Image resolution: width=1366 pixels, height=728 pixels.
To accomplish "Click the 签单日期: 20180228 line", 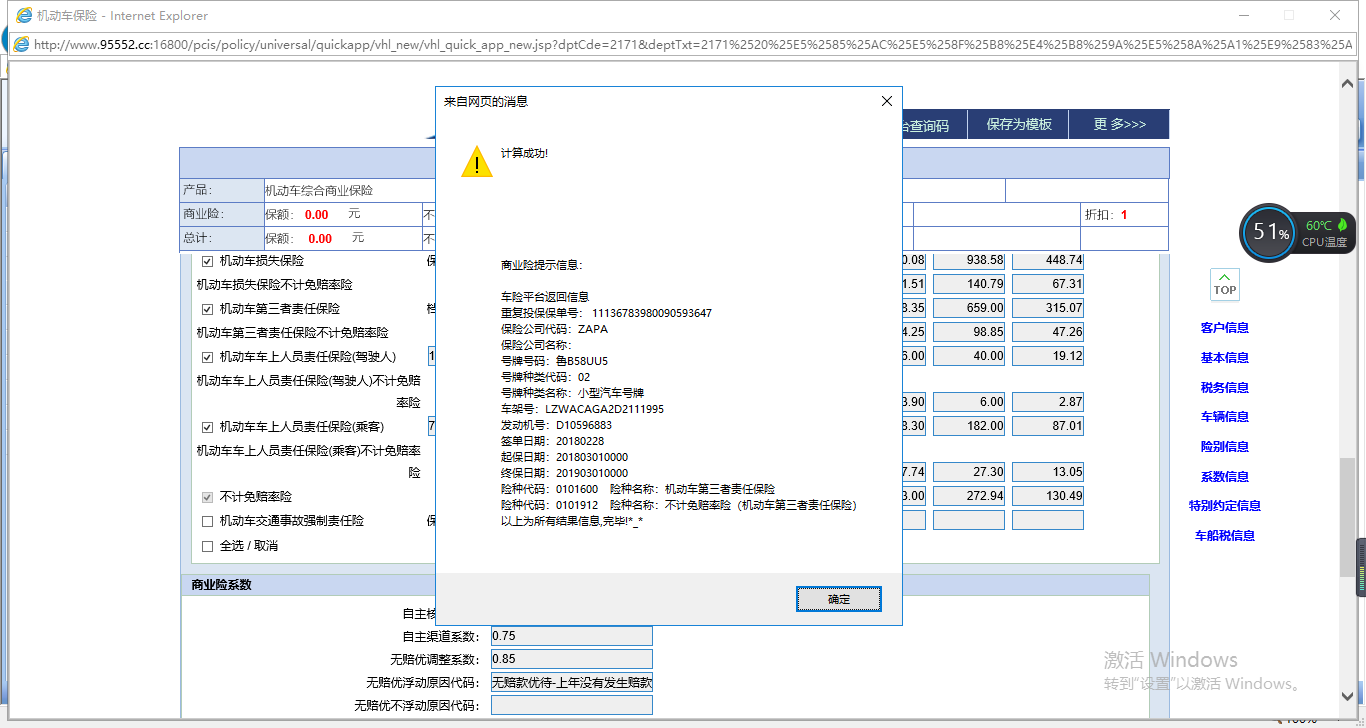I will point(552,441).
